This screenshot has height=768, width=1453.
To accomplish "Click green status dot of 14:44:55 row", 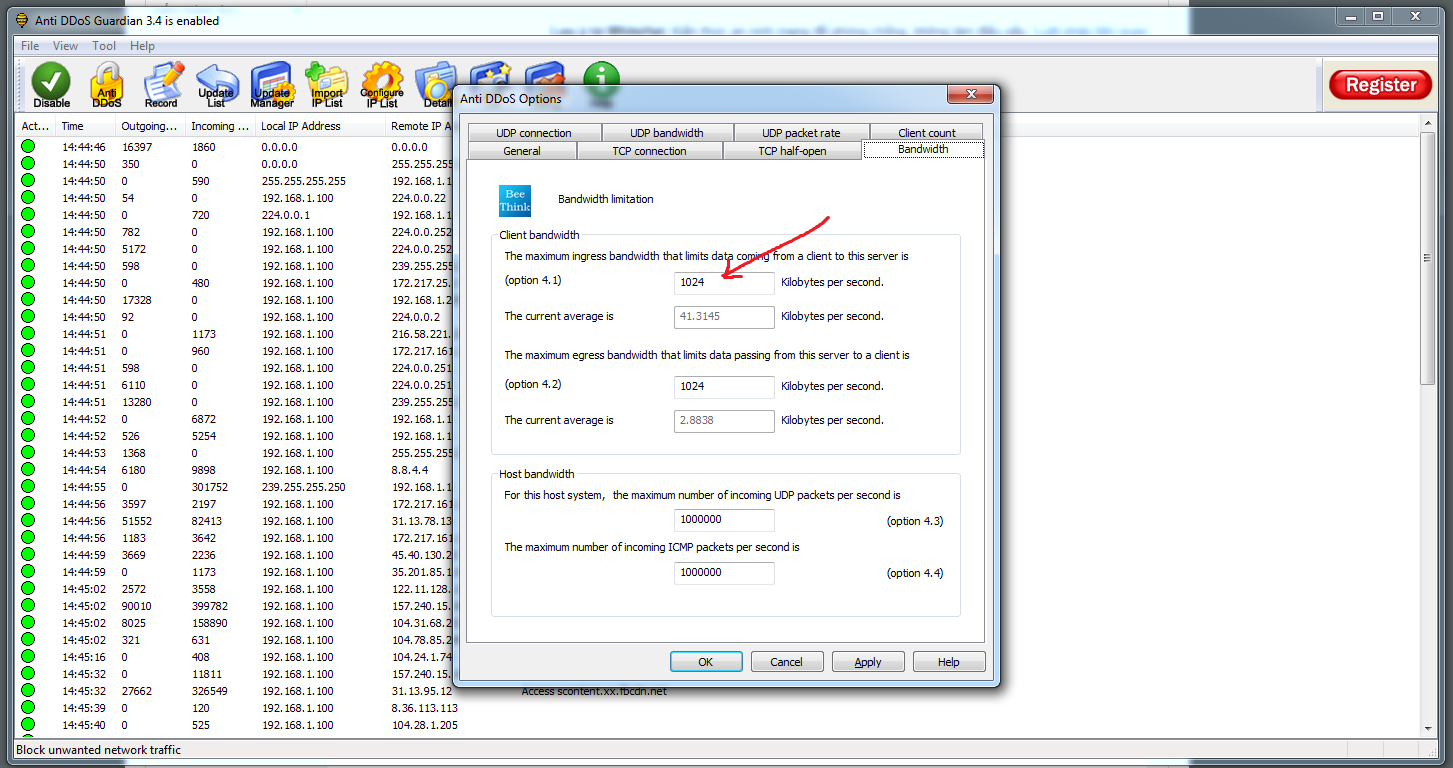I will (28, 487).
